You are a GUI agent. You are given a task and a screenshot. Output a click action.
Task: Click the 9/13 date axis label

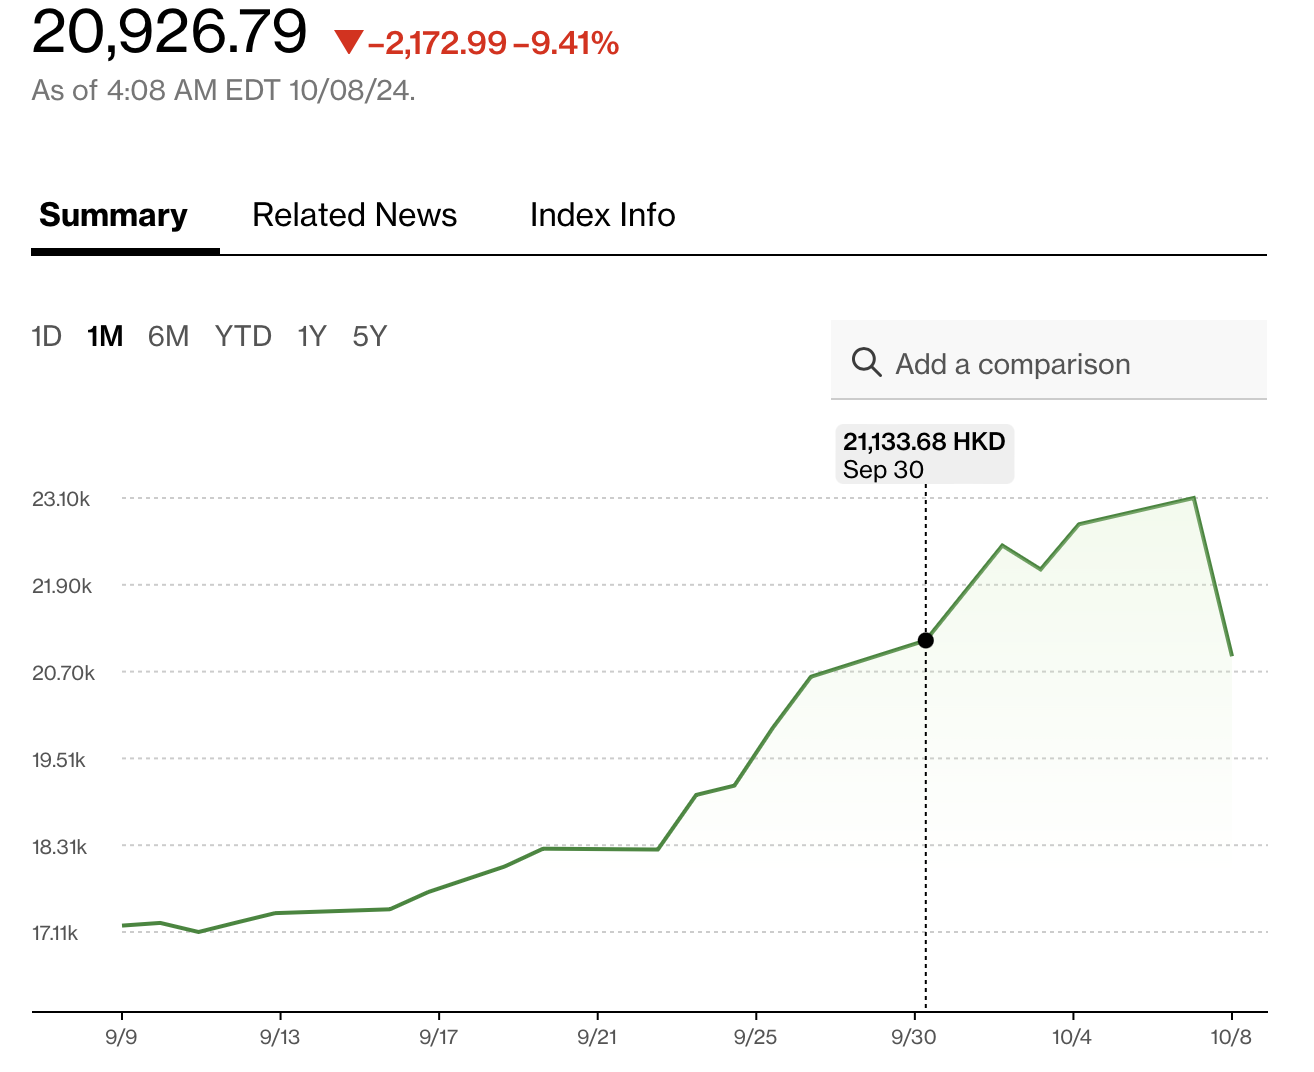(x=280, y=1037)
